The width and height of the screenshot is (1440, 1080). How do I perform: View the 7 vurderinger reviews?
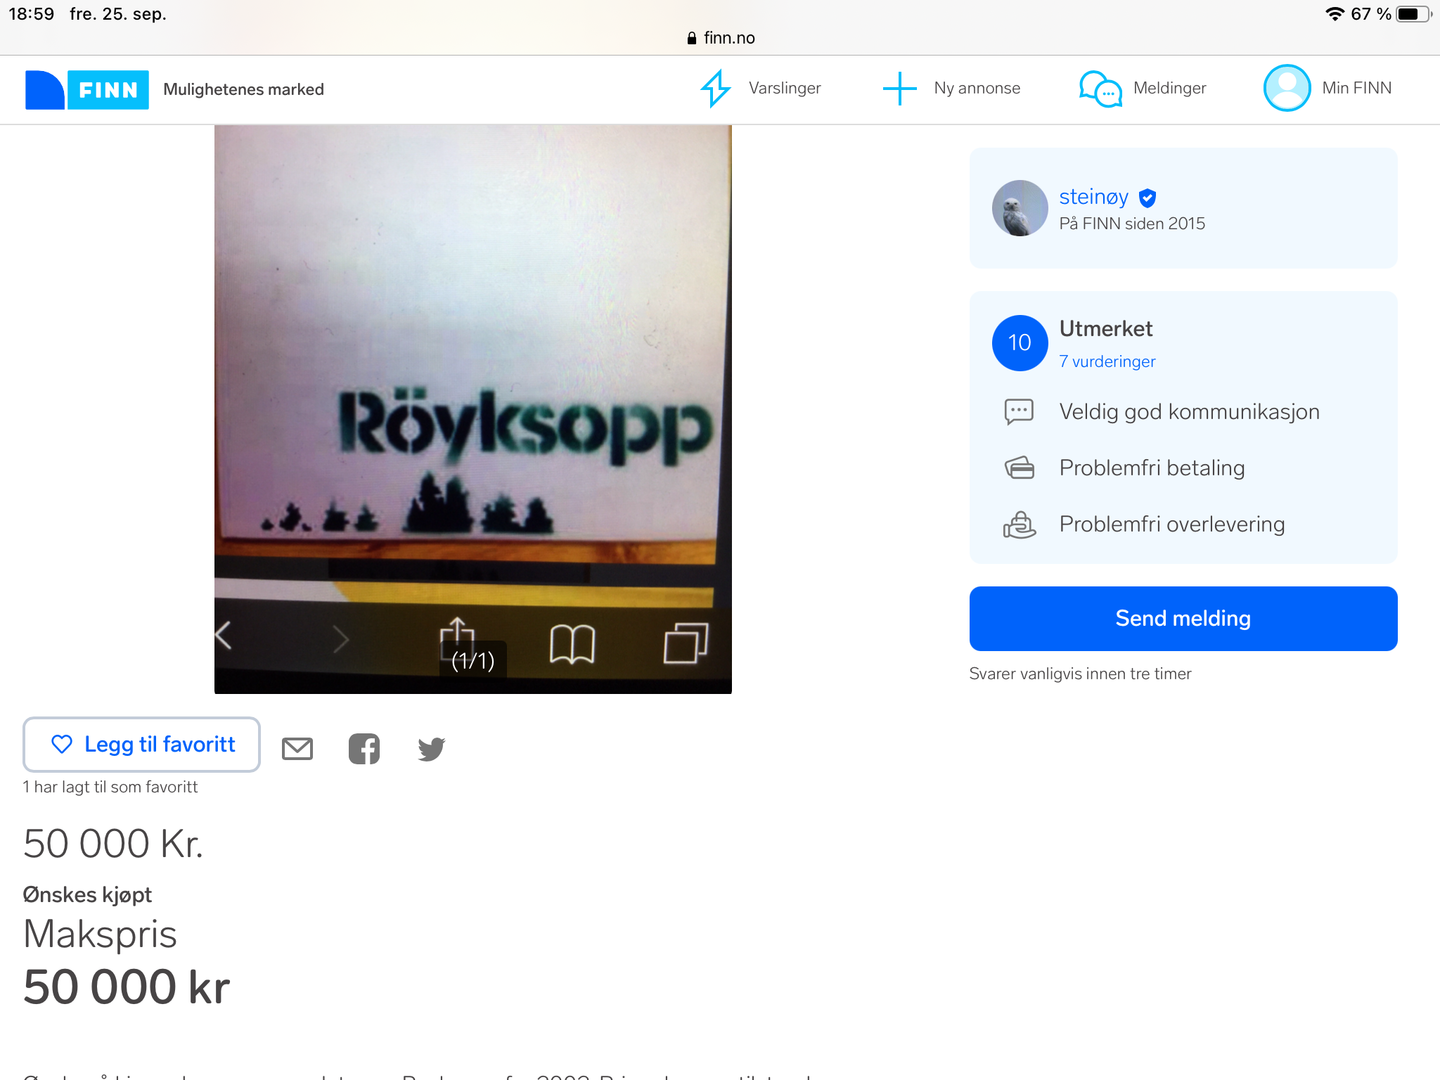1107,361
